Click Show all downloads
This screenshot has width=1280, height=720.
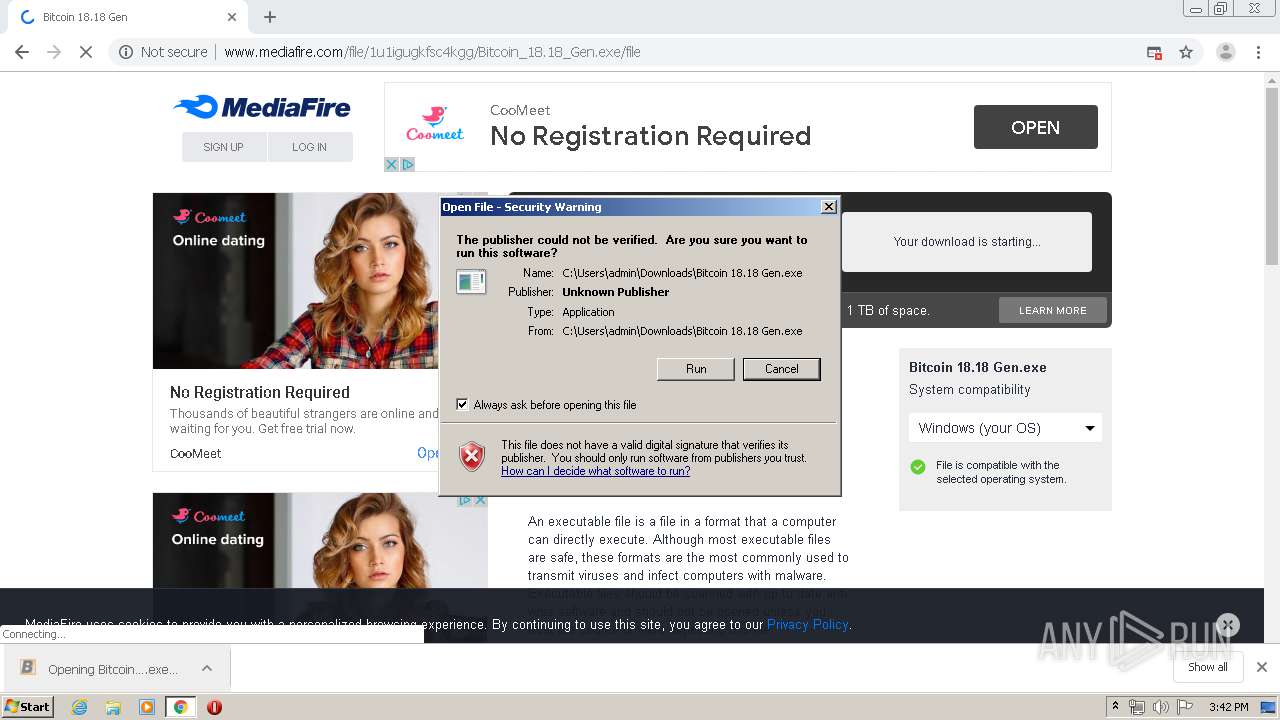coord(1207,667)
